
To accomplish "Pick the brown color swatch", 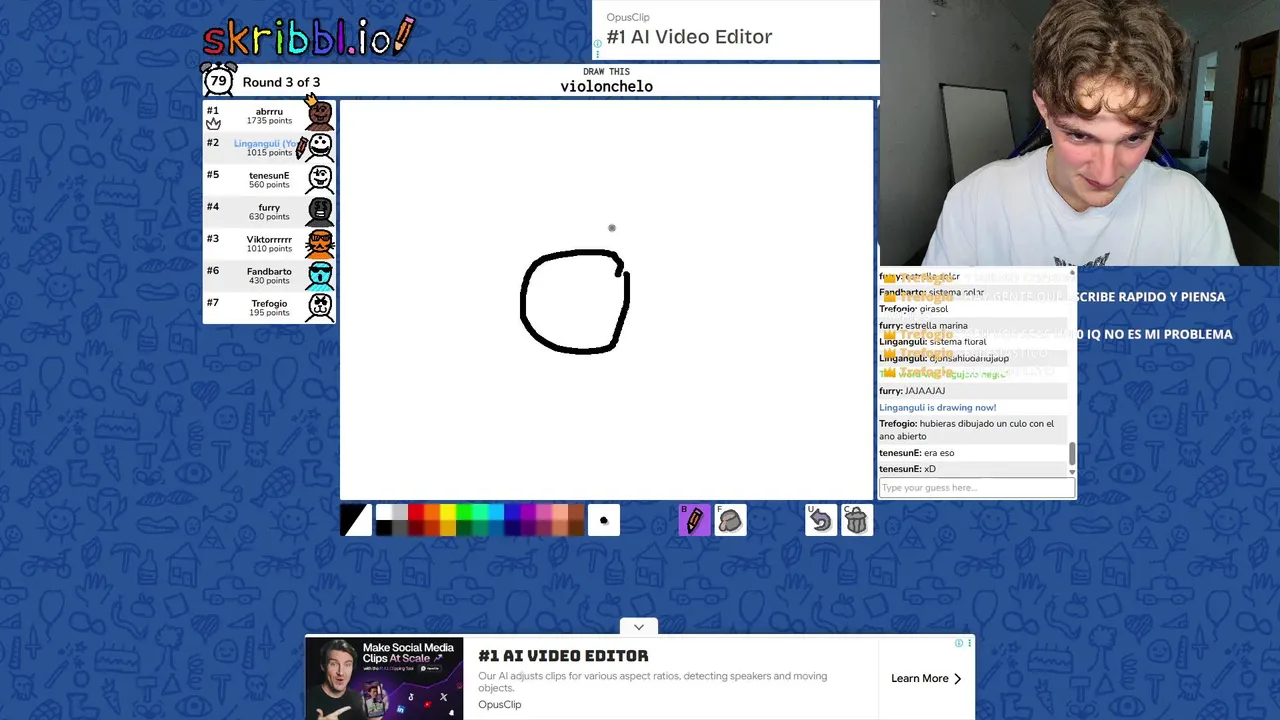I will point(576,512).
